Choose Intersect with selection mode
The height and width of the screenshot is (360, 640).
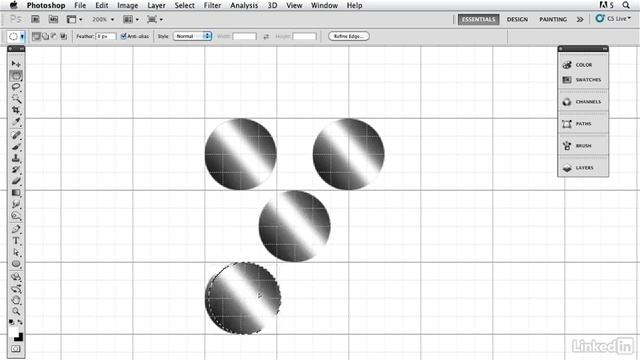click(63, 36)
